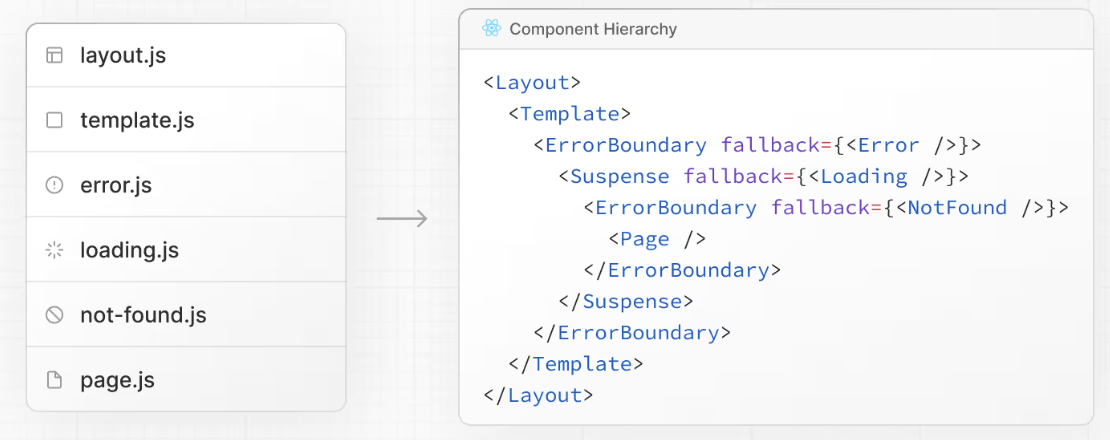Select the template.js file name
Image resolution: width=1110 pixels, height=440 pixels.
(137, 121)
